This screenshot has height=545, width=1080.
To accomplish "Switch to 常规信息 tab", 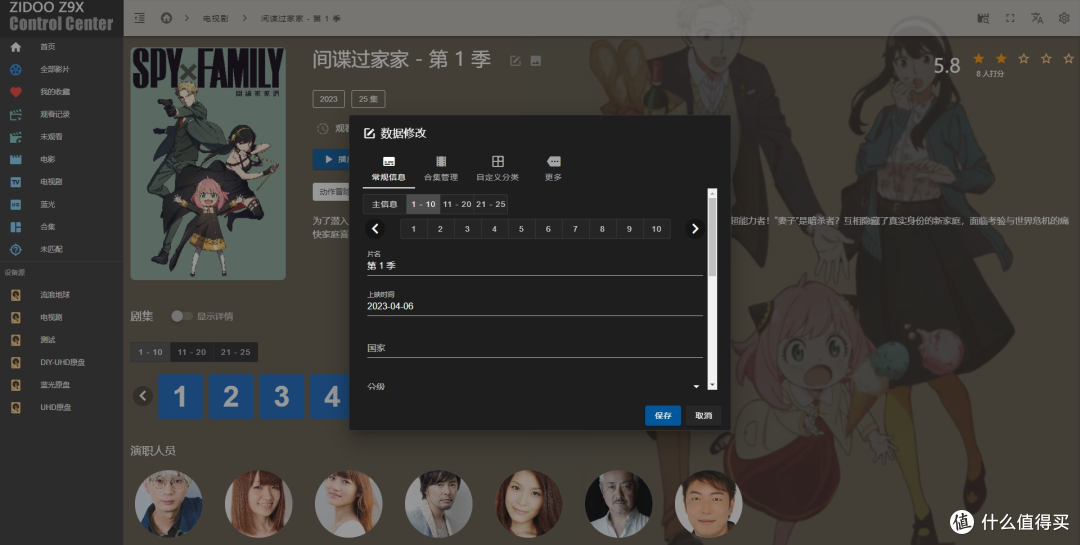I will point(388,168).
